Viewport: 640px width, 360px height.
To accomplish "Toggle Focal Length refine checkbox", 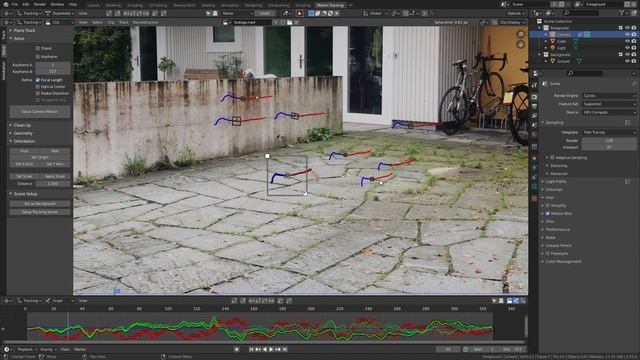I will point(38,80).
